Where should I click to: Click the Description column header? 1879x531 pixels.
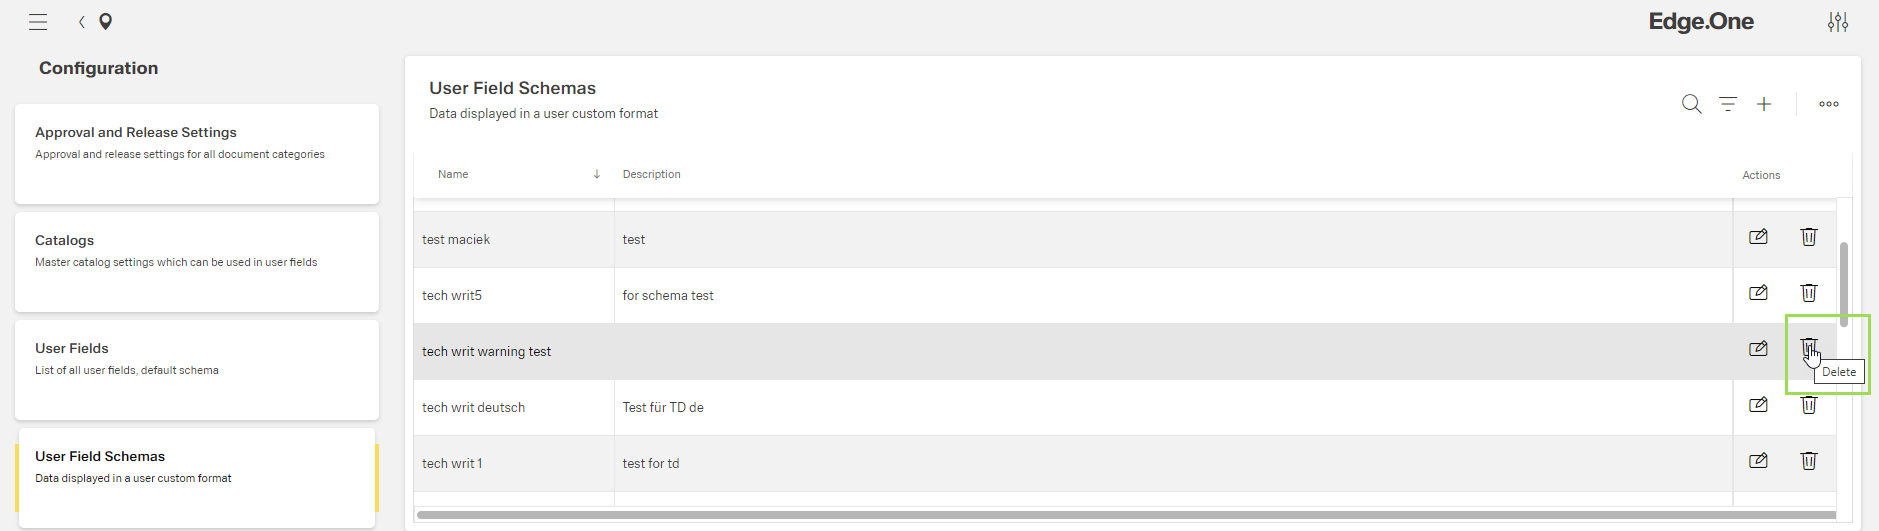651,174
